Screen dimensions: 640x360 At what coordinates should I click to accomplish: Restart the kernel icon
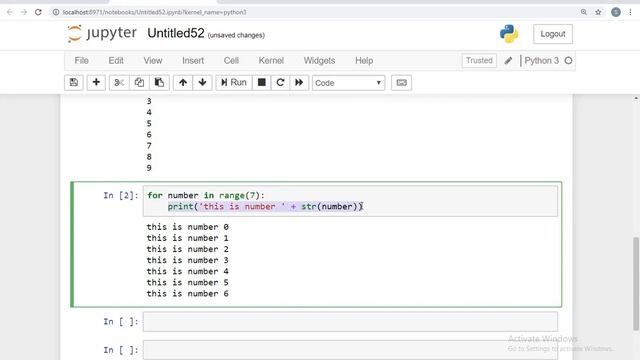pos(280,82)
